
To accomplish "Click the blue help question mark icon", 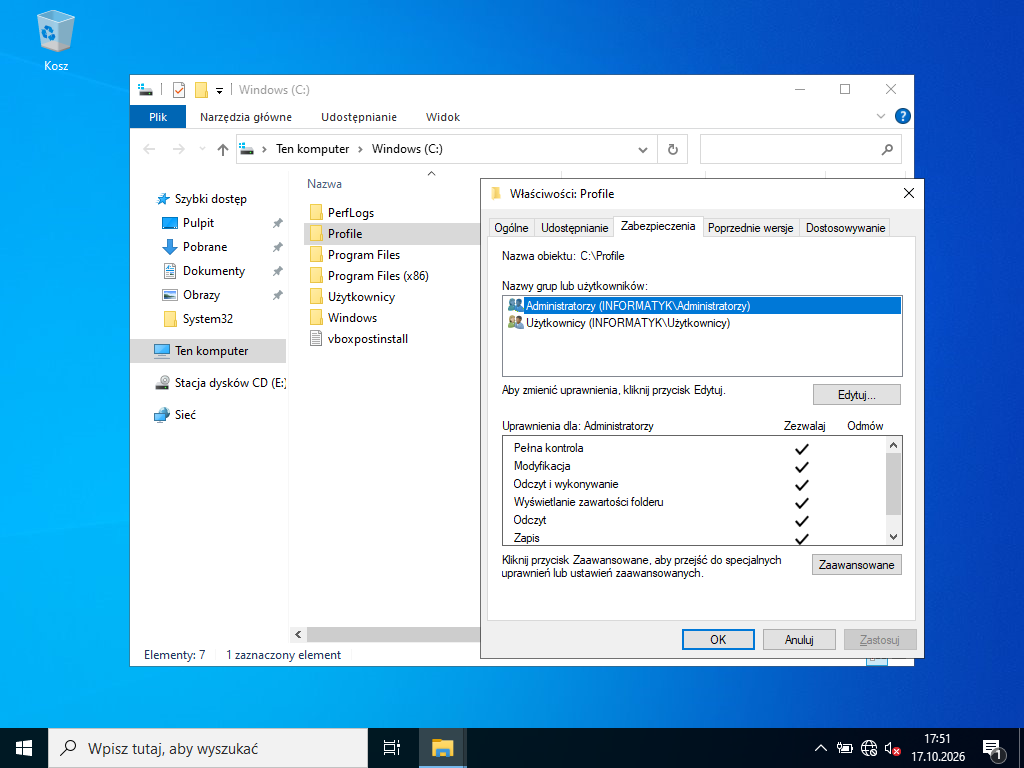I will (x=903, y=117).
